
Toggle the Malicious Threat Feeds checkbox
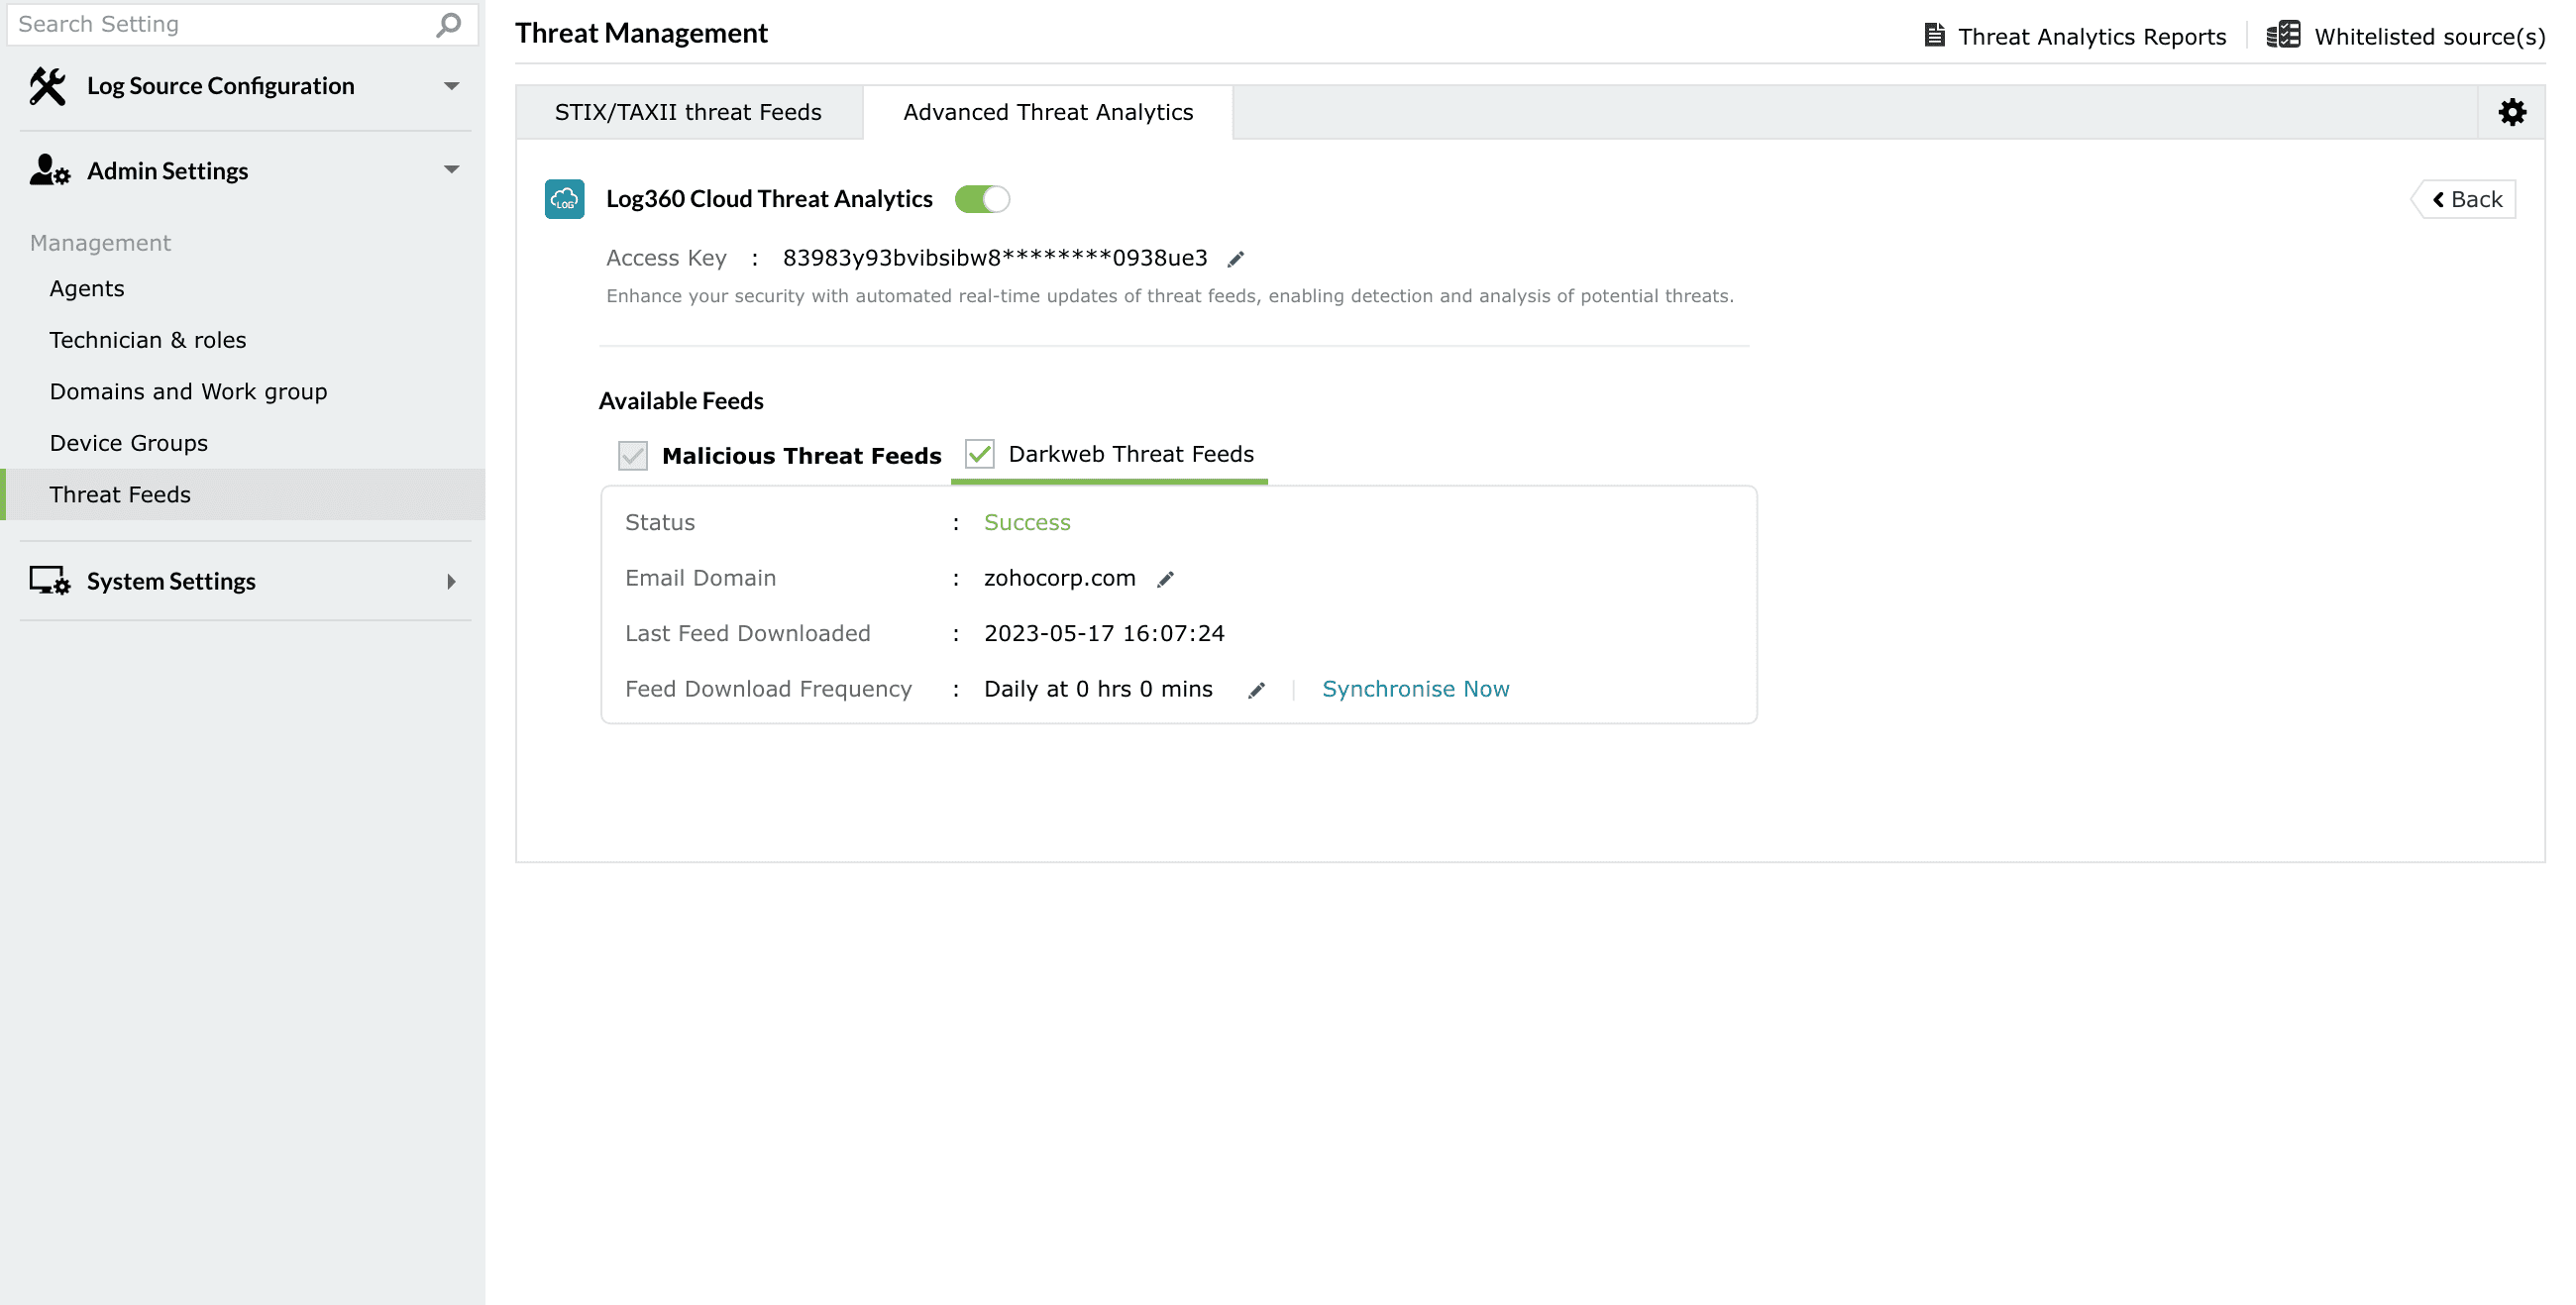point(633,456)
